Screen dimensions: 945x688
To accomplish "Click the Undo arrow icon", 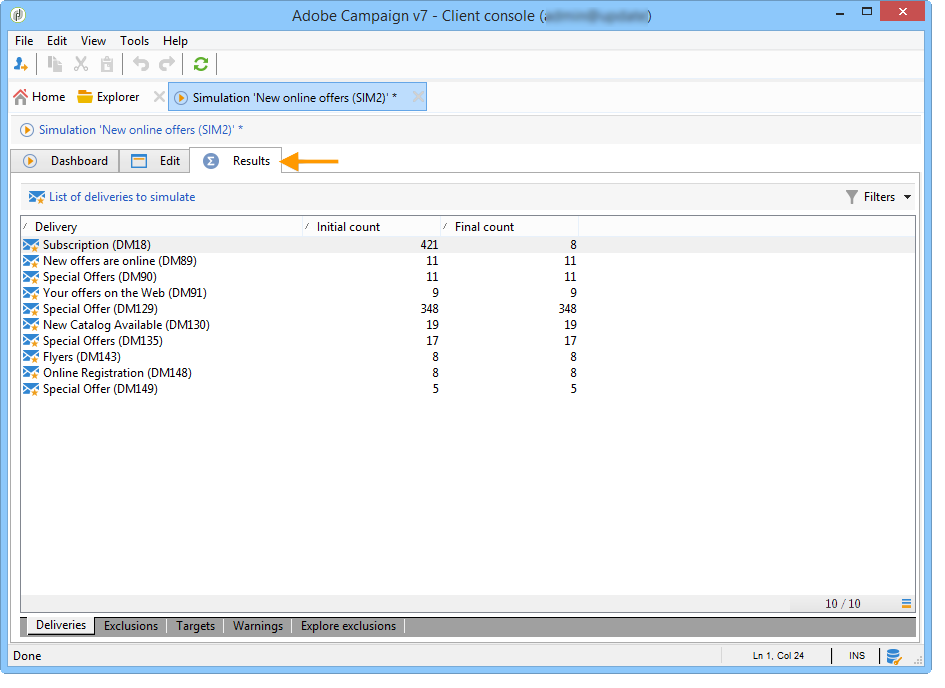I will pos(140,64).
